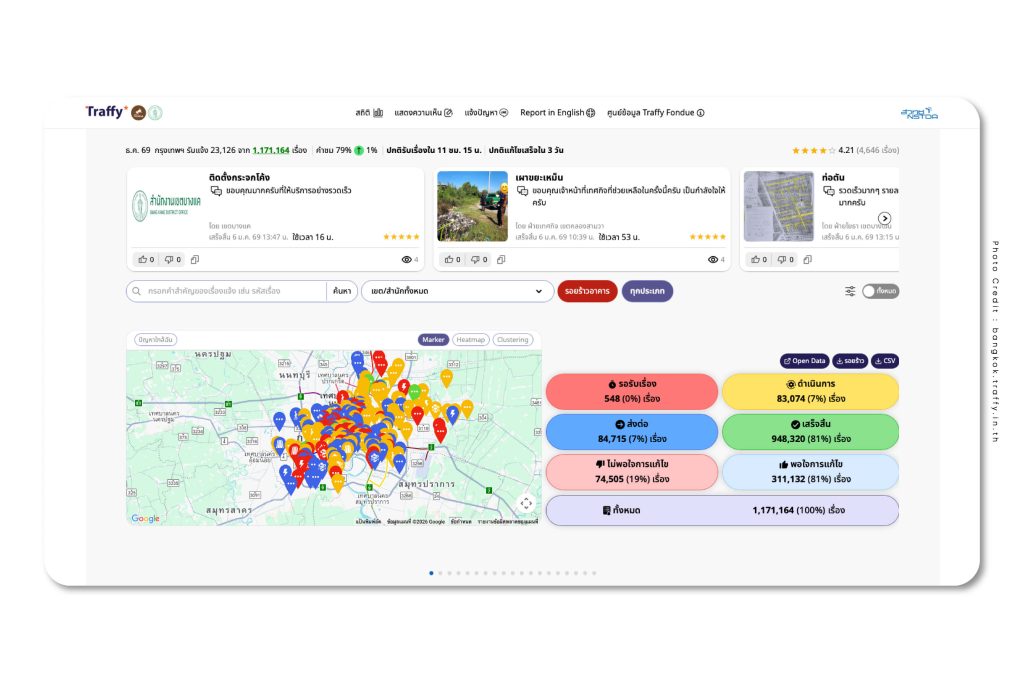1024x683 pixels.
Task: Open the สถิติ menu item
Action: coord(369,113)
